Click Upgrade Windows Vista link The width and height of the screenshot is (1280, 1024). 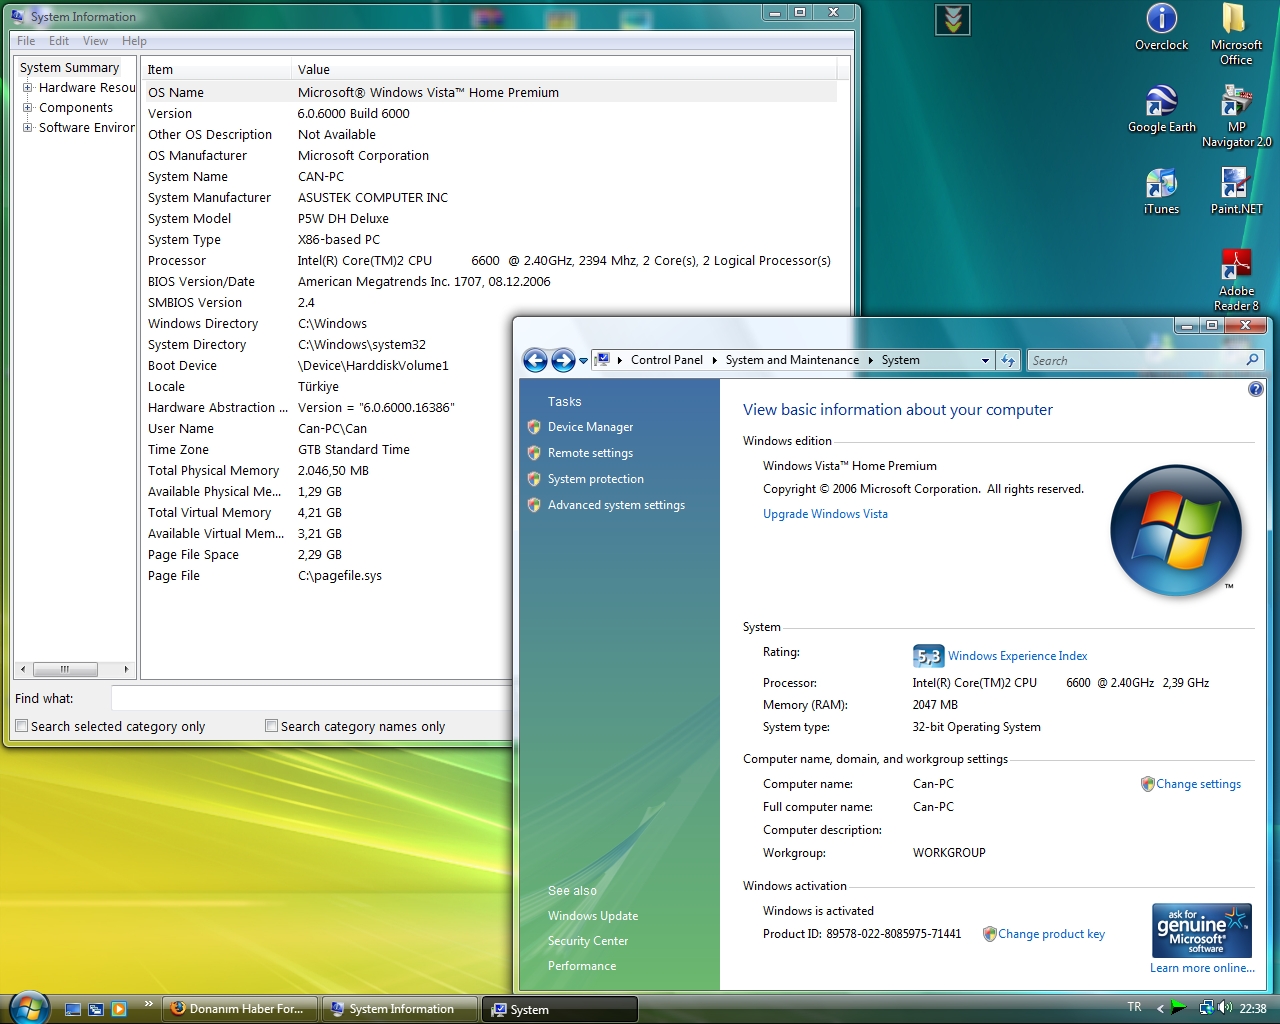(x=825, y=514)
